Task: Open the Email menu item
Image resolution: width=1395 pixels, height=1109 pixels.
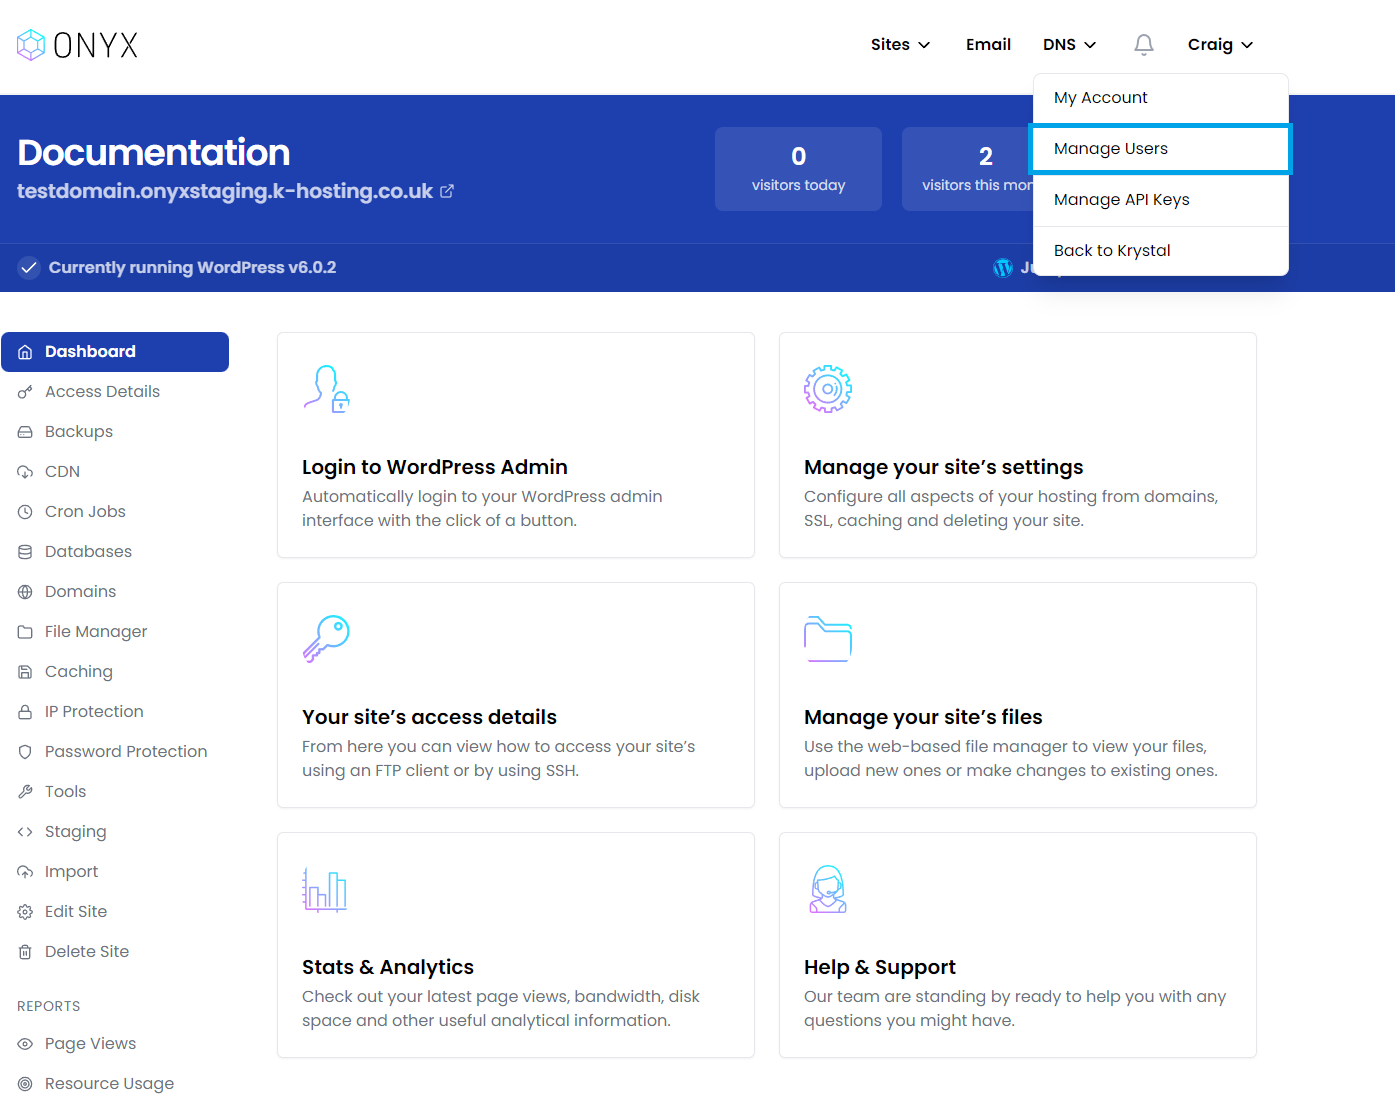Action: (x=988, y=44)
